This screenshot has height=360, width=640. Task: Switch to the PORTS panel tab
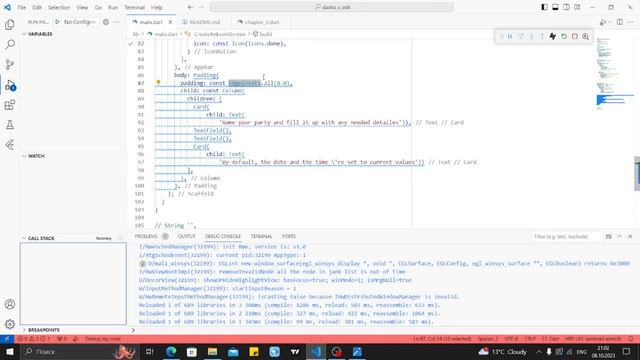(289, 236)
